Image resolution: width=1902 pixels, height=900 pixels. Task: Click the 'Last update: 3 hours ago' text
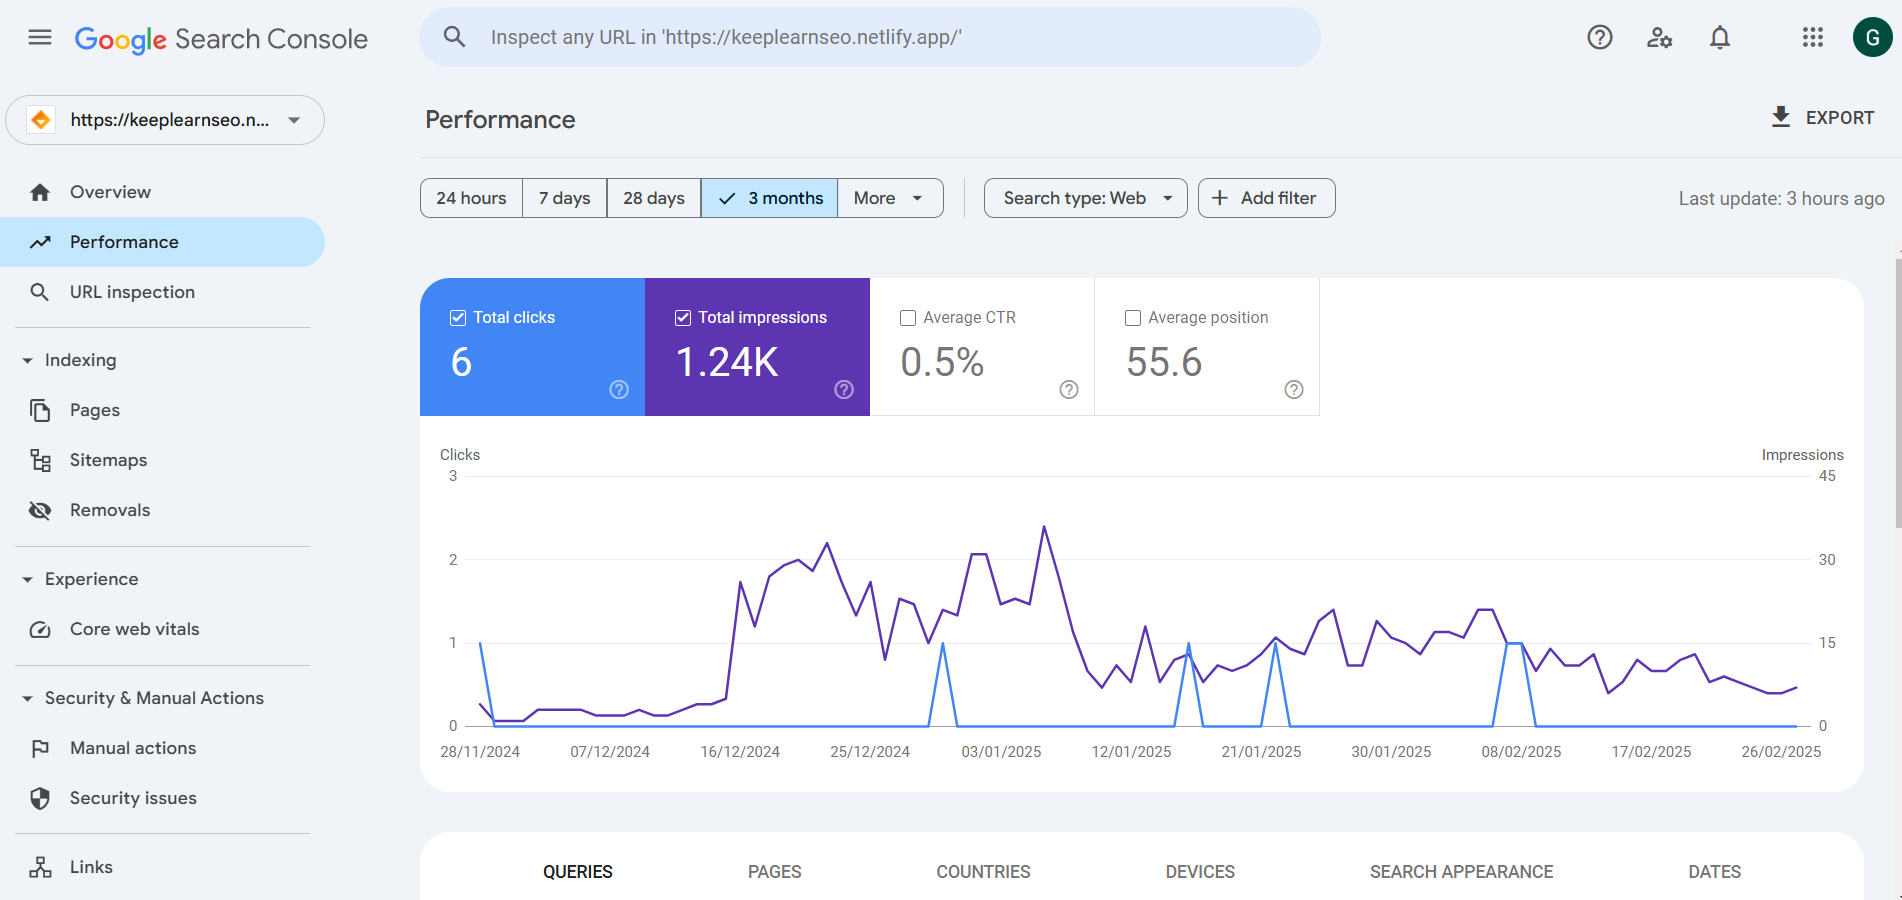[x=1781, y=199]
